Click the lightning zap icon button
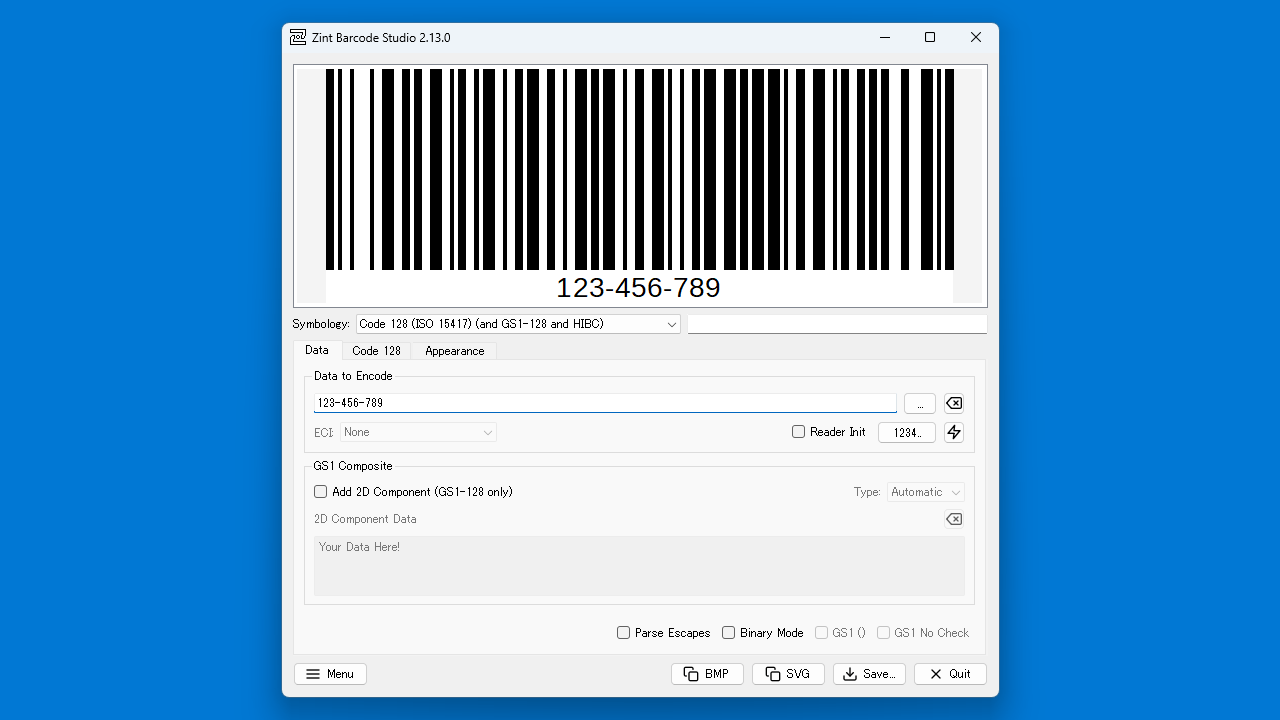This screenshot has width=1280, height=720. tap(954, 432)
